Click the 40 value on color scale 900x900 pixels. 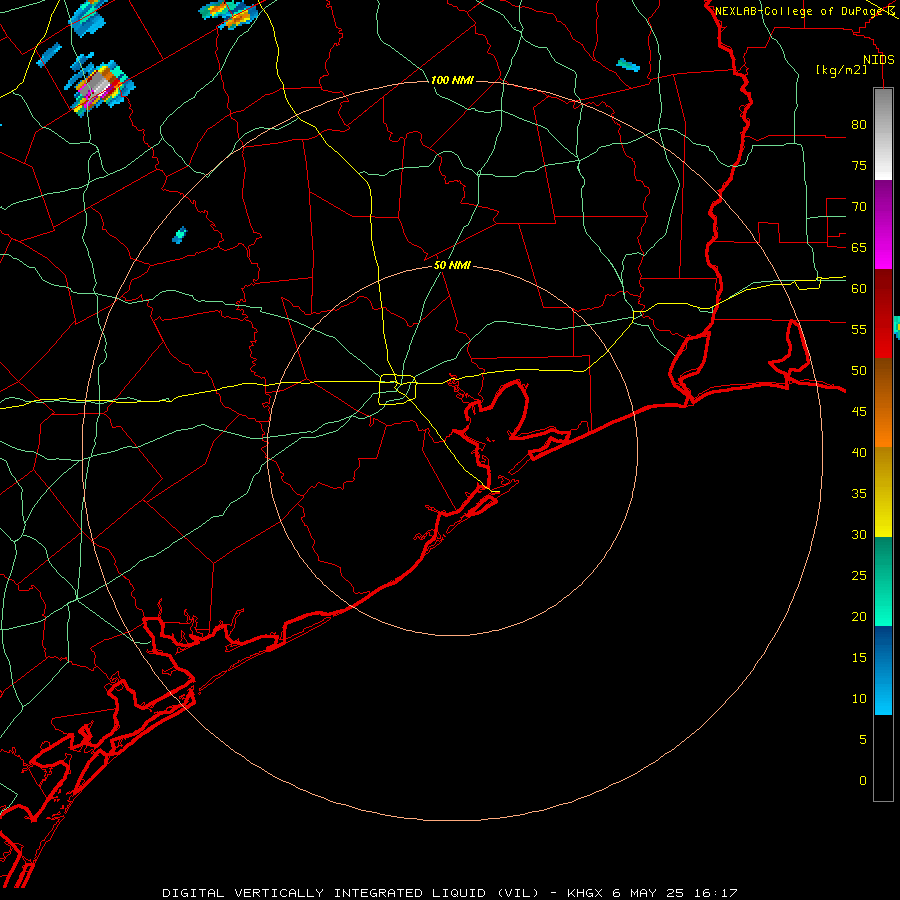(859, 452)
